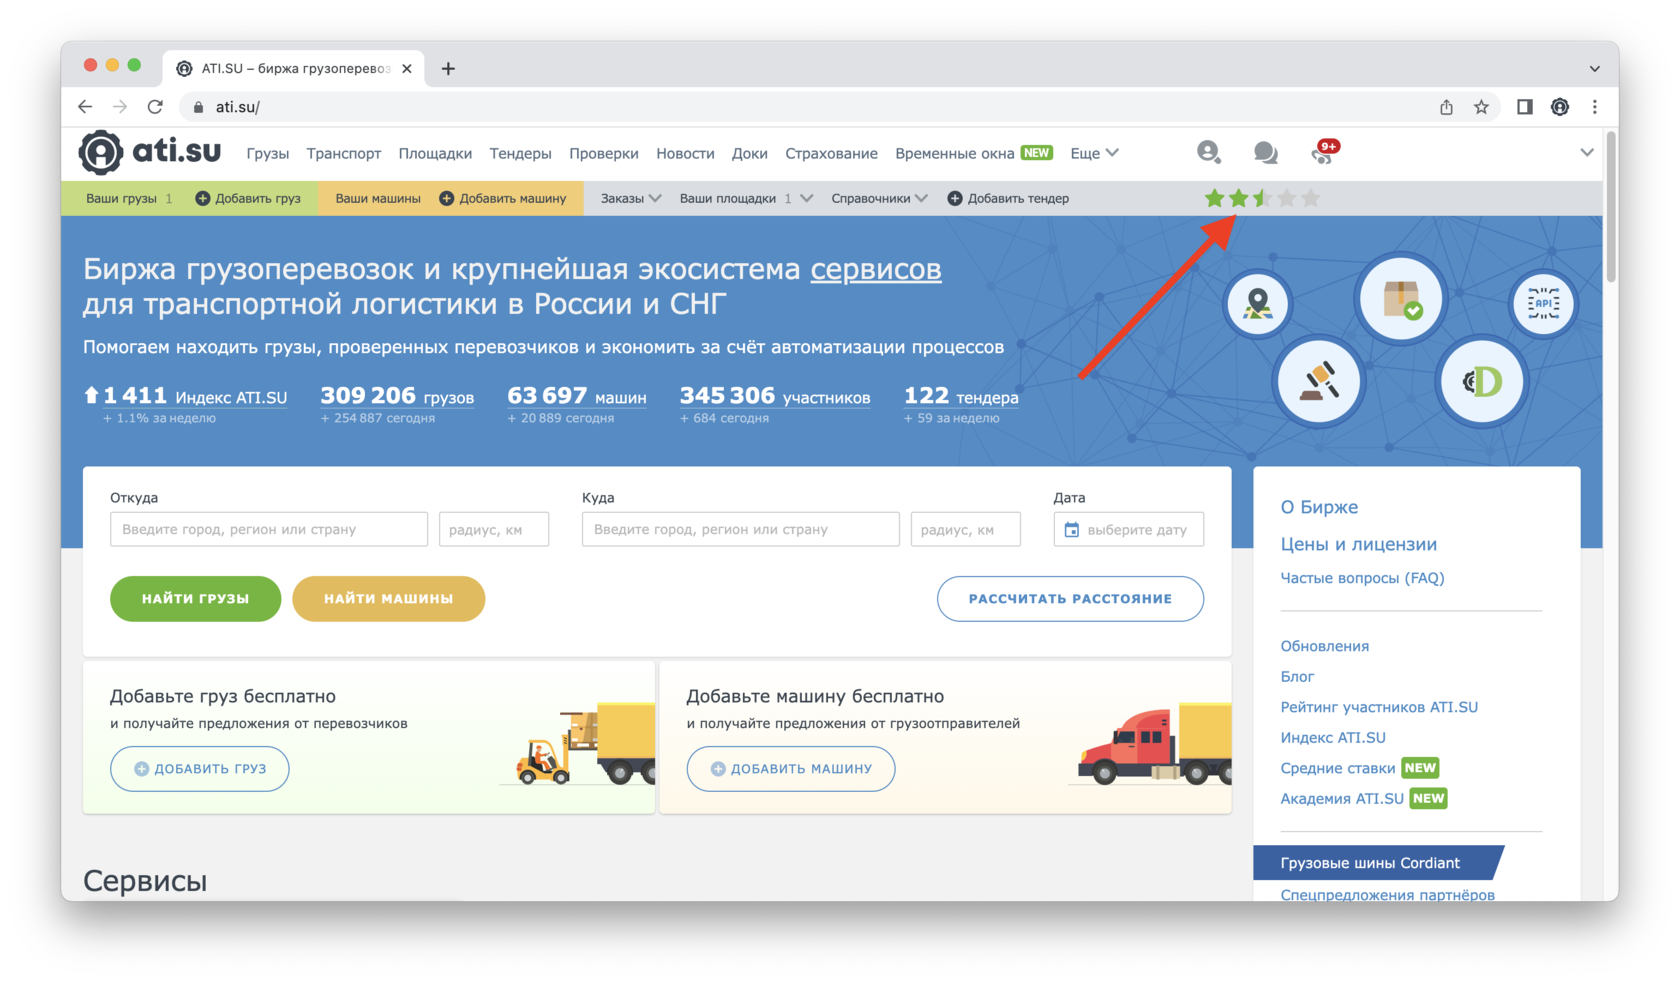Close the ATI.SU browser tab

click(406, 68)
